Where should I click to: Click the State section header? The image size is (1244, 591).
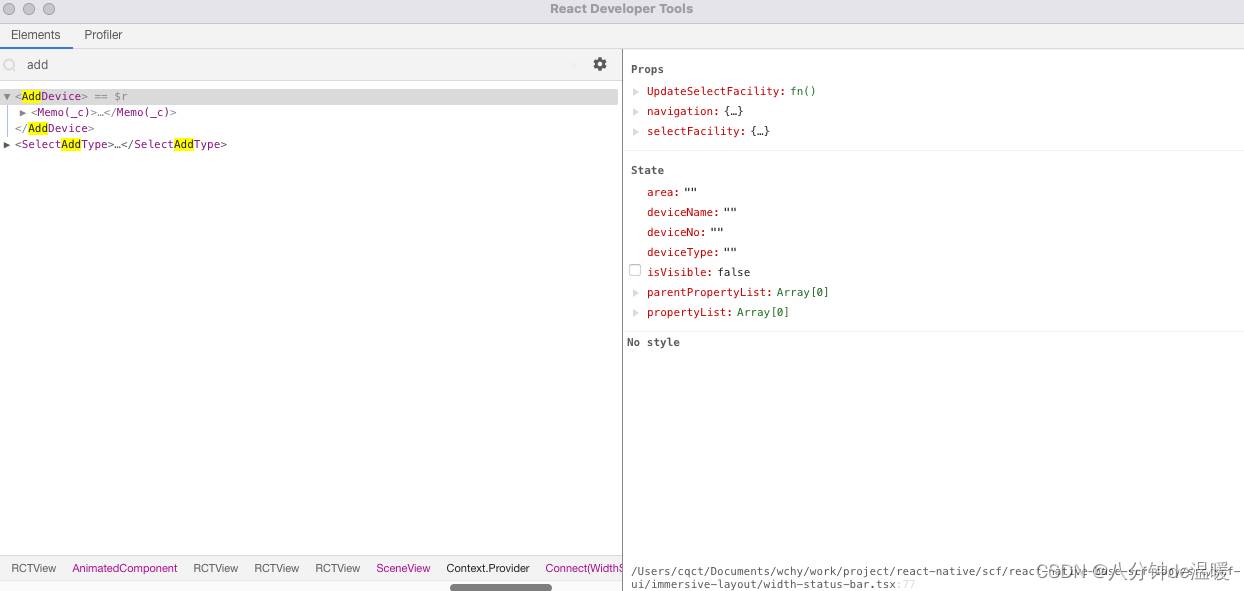coord(647,170)
